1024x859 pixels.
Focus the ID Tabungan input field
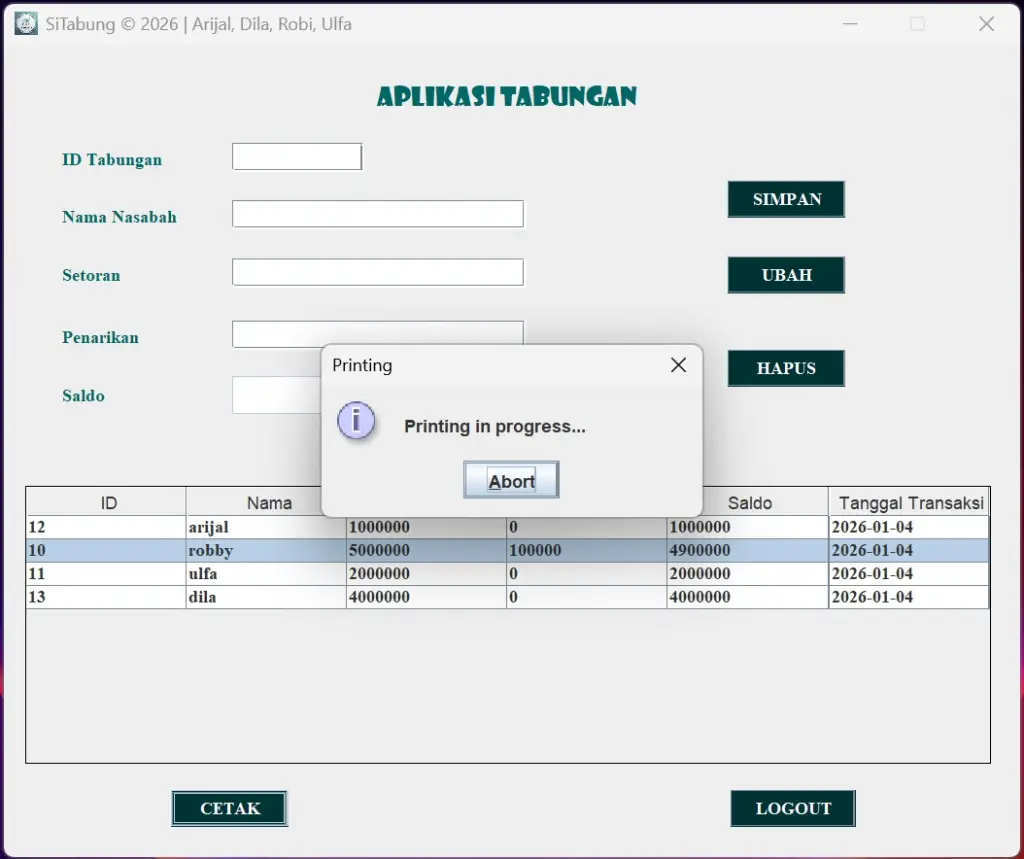[x=297, y=157]
